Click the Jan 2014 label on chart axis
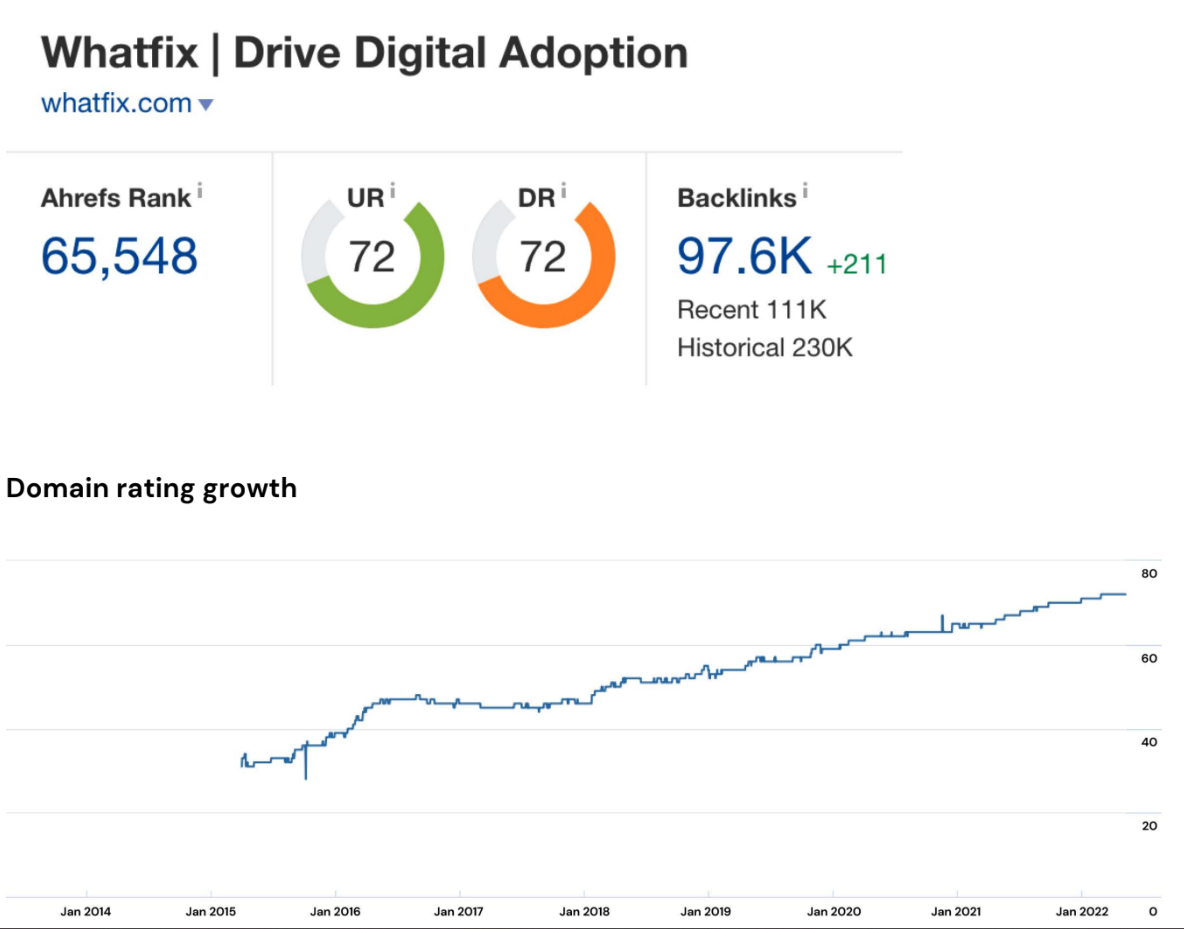 click(x=86, y=911)
